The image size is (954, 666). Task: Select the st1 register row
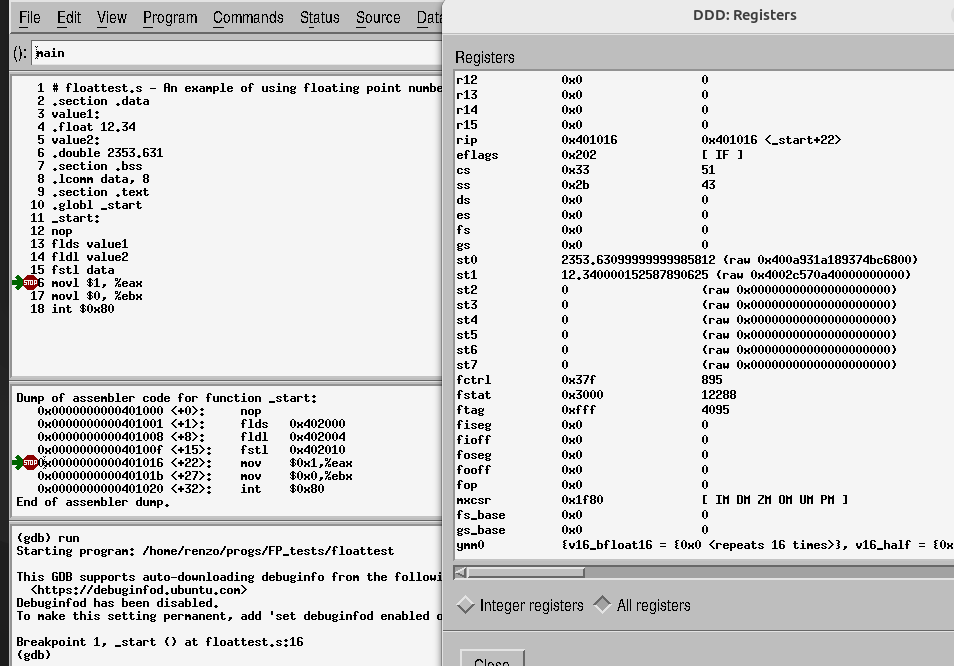click(x=704, y=275)
